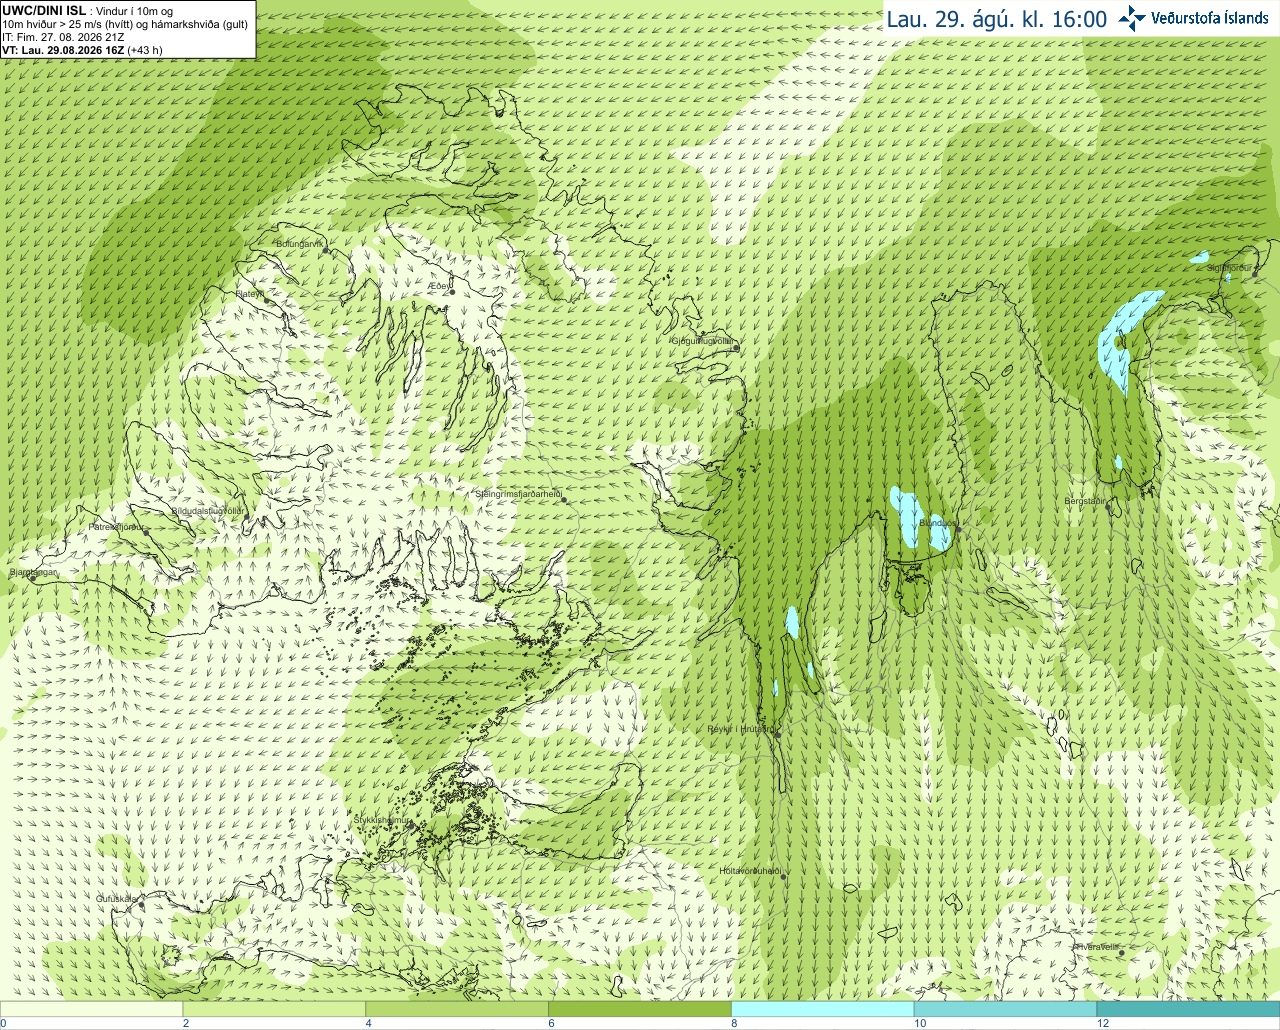Click the Lau. 29. ágú. kl. 16:00 label
The height and width of the screenshot is (1030, 1280).
click(x=997, y=19)
